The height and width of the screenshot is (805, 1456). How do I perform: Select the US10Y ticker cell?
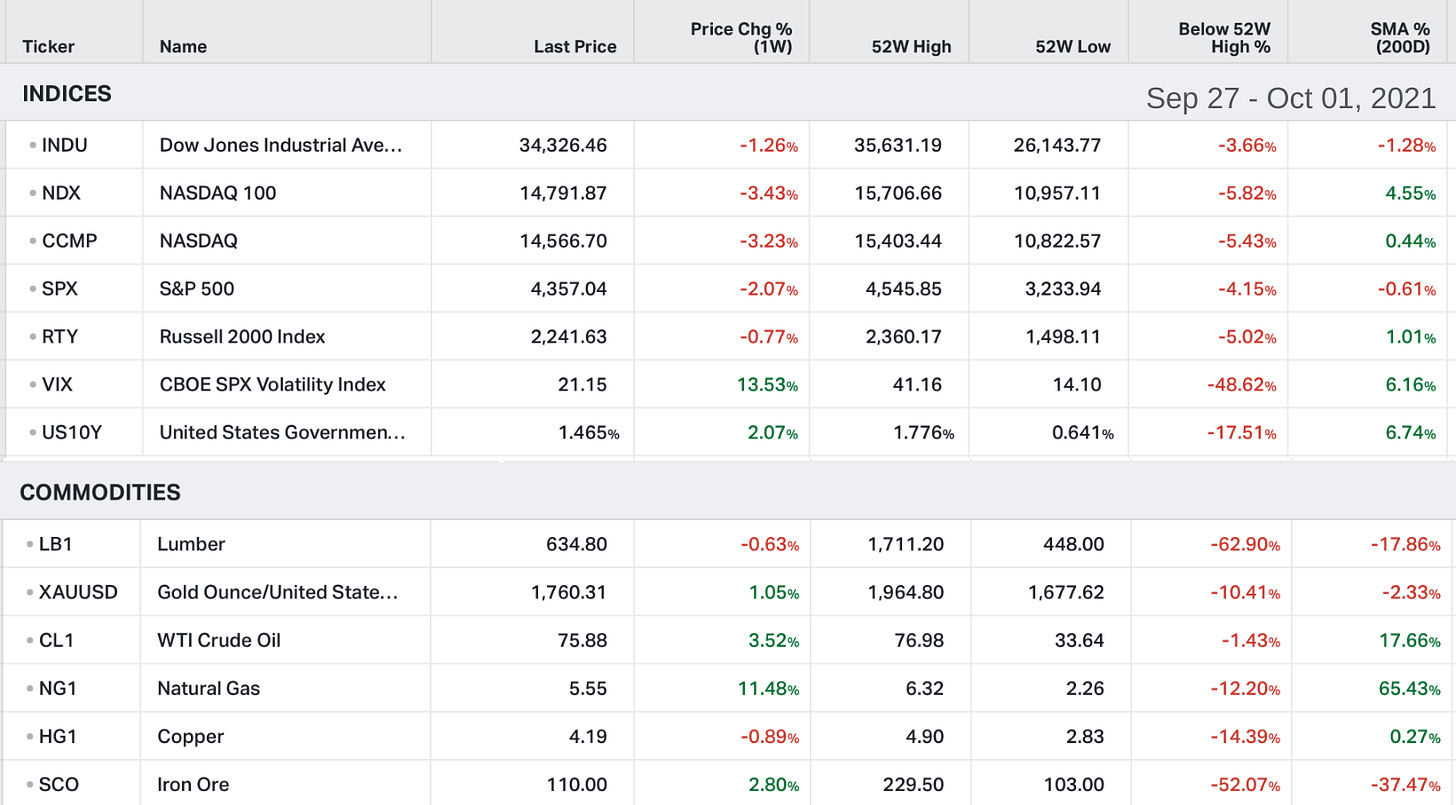(x=73, y=433)
